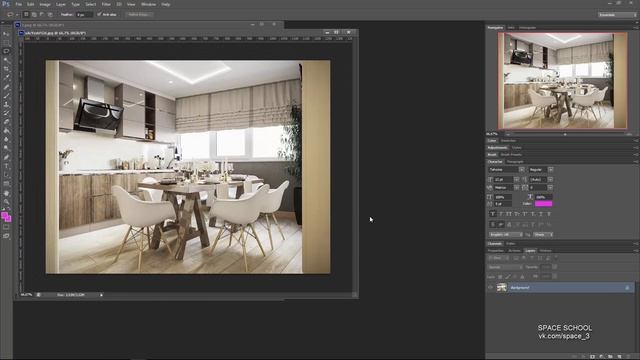Switch to the Swatches tab

(x=508, y=141)
